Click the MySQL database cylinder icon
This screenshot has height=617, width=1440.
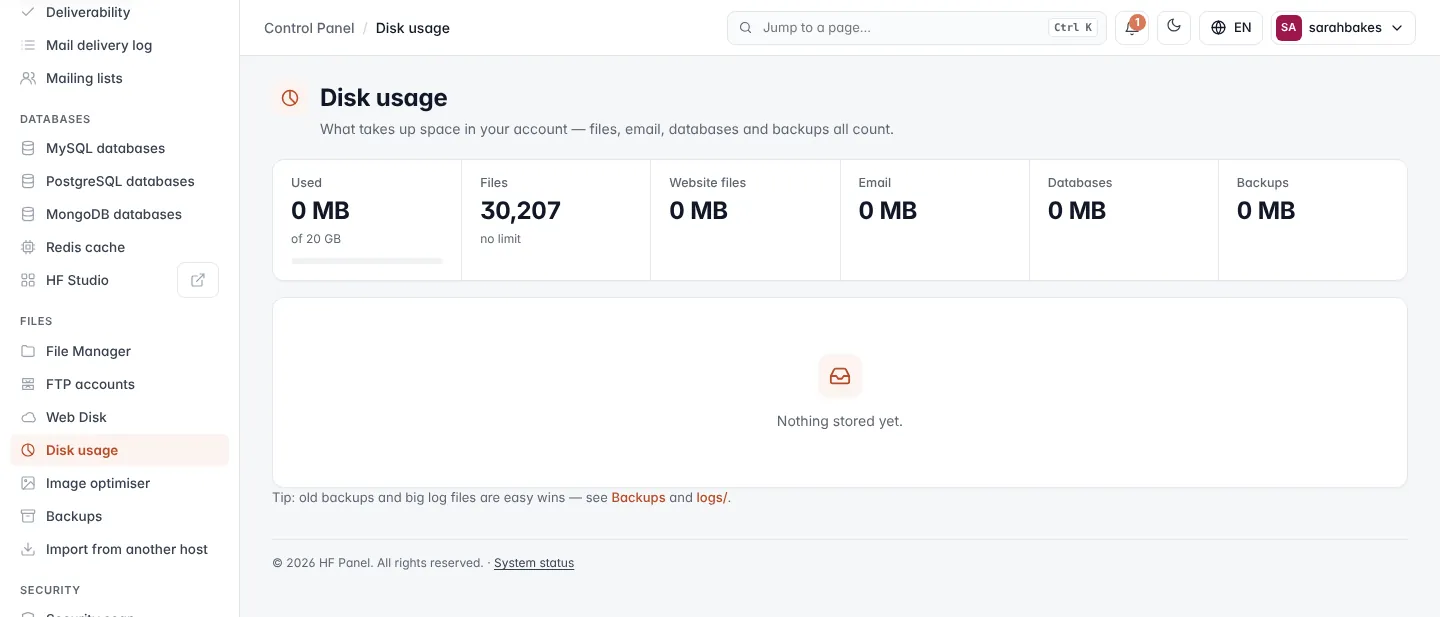[x=28, y=148]
